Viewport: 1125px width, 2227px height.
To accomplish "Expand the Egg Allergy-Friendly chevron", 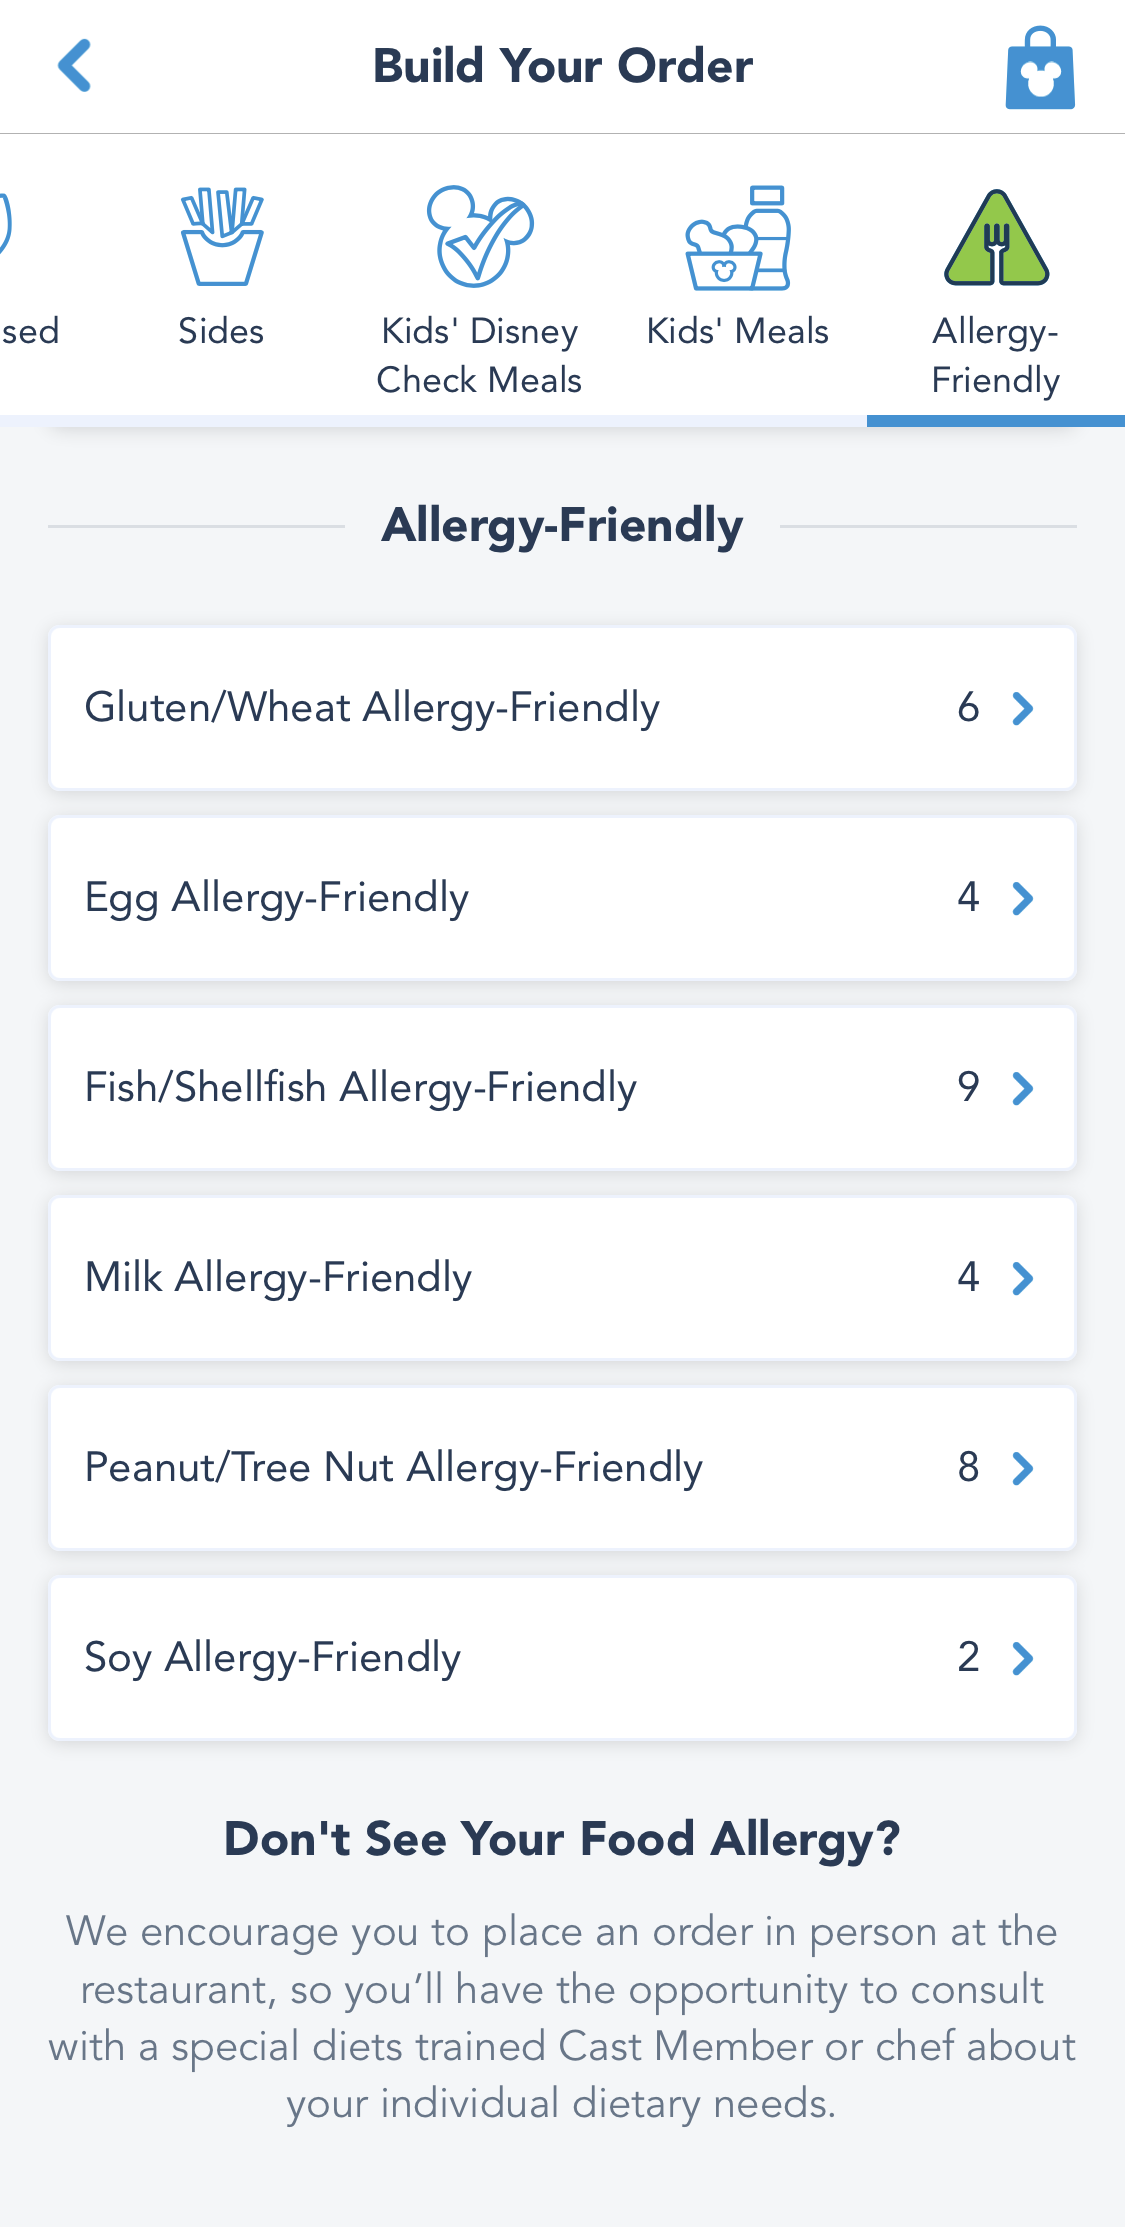I will coord(1022,898).
